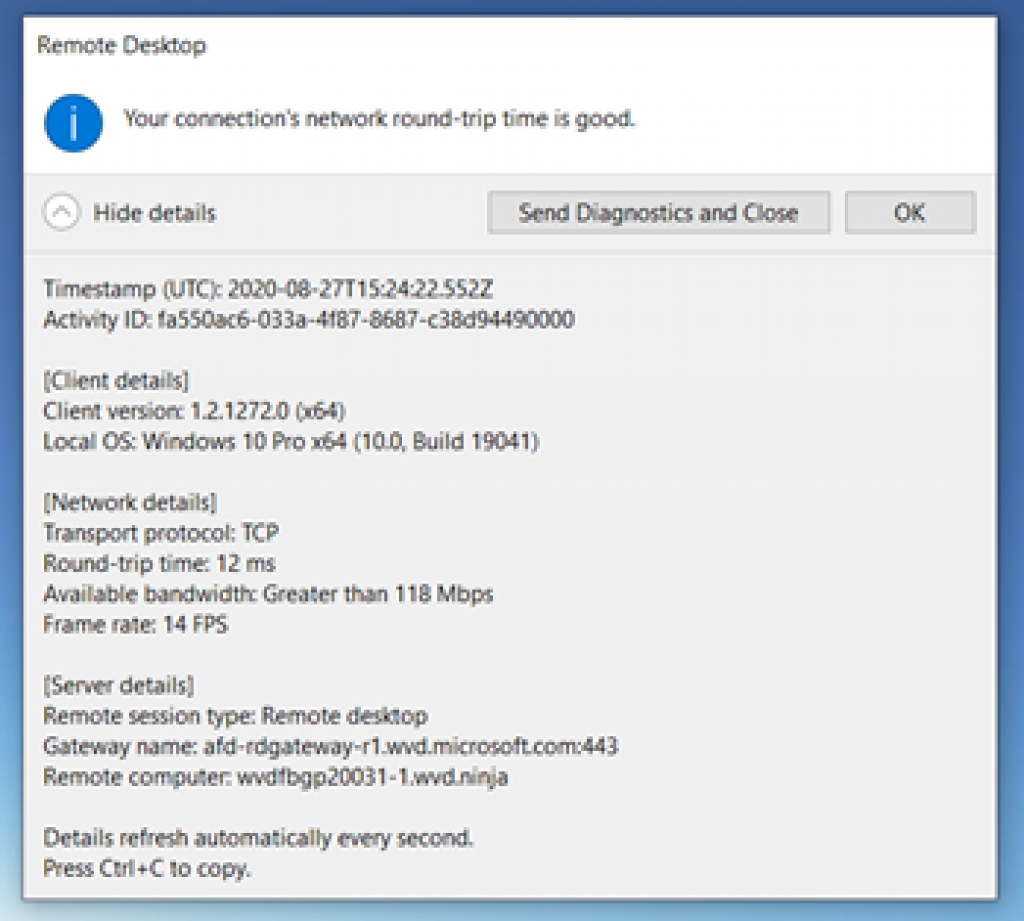
Task: Click the blue information icon
Action: tap(73, 123)
